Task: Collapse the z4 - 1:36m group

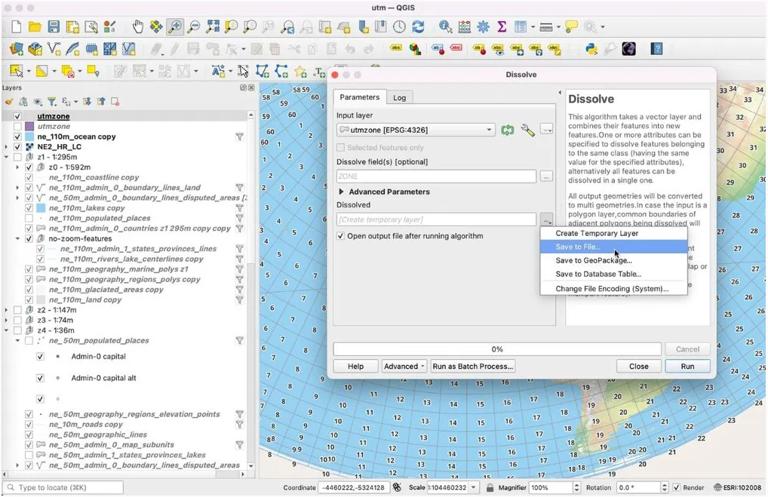Action: pyautogui.click(x=6, y=331)
